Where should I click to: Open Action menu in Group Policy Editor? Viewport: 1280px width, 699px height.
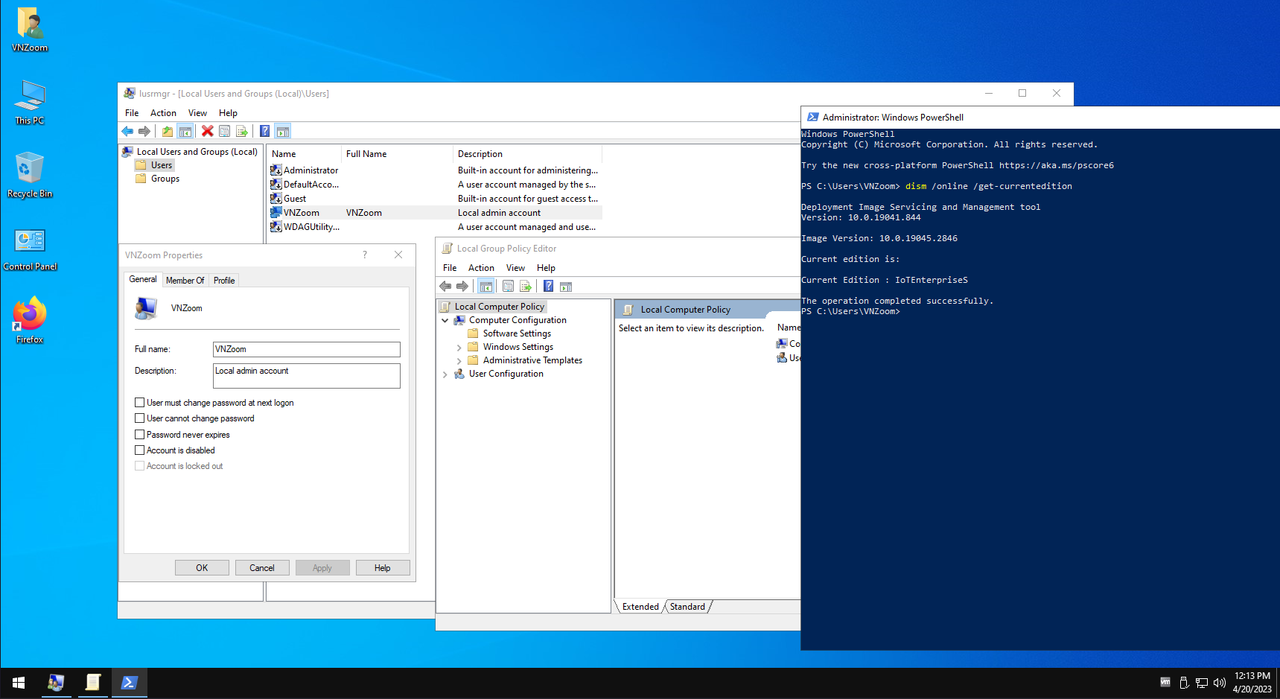click(x=481, y=268)
